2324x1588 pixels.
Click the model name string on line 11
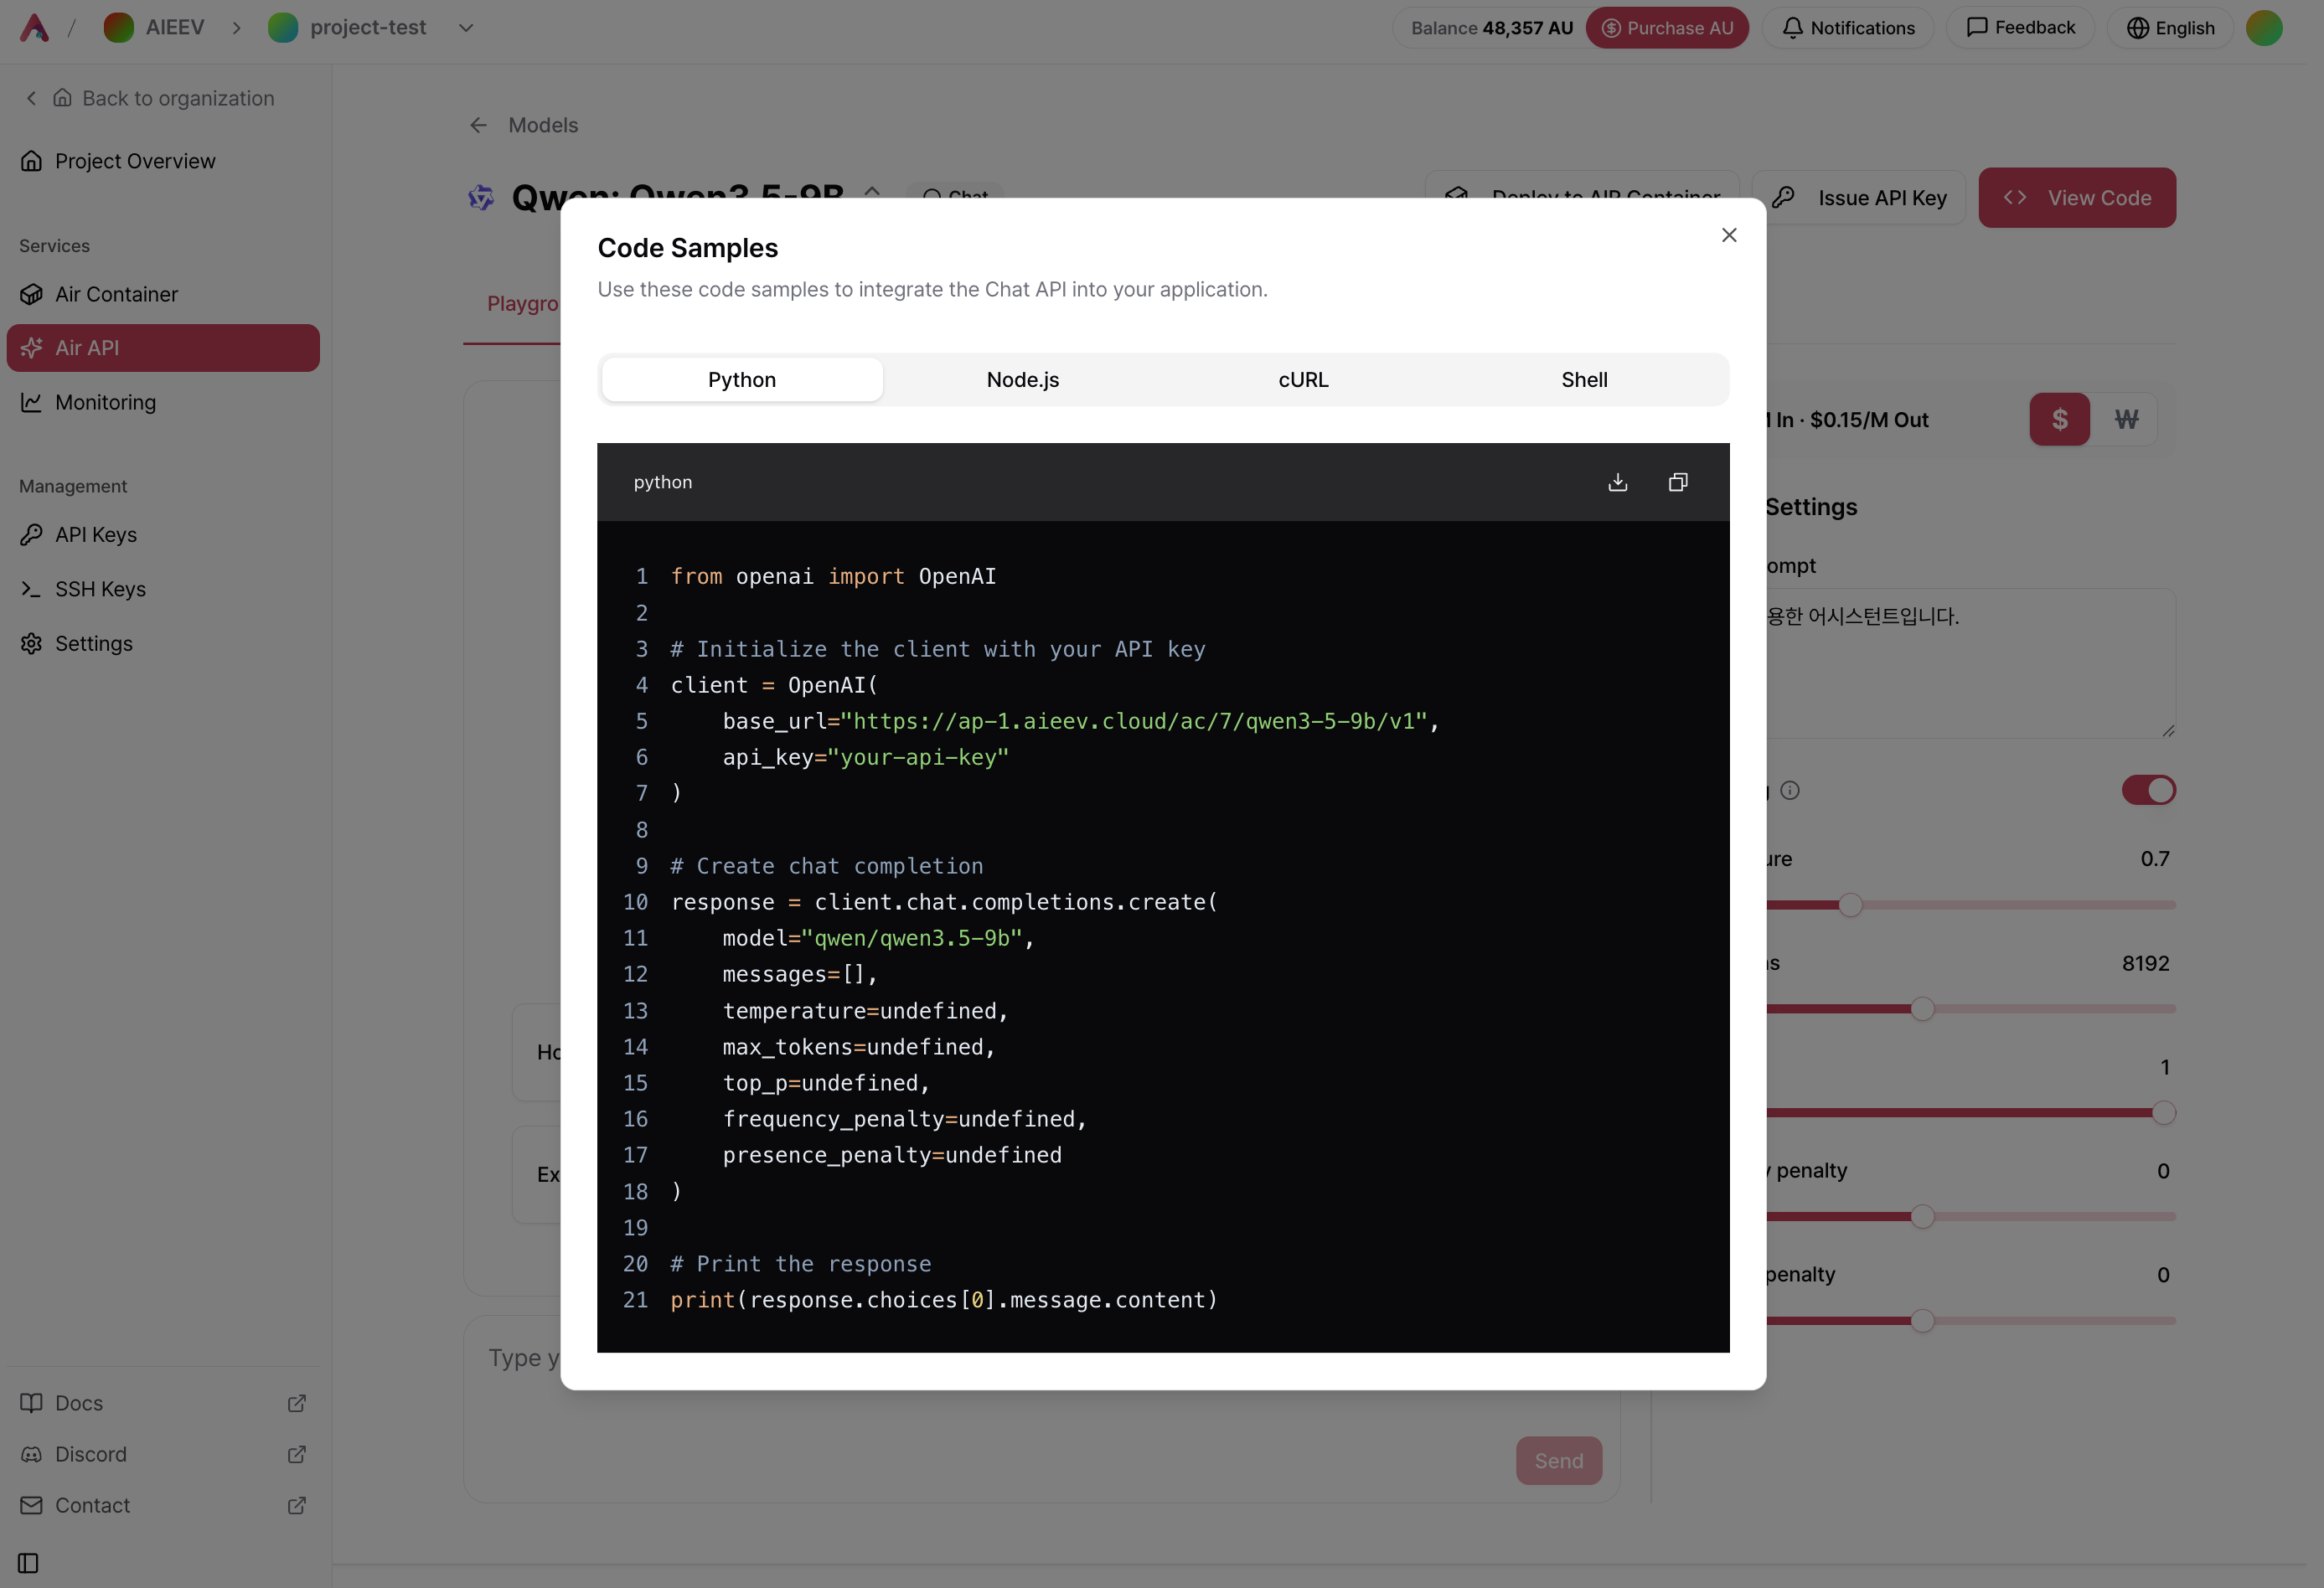click(x=912, y=938)
